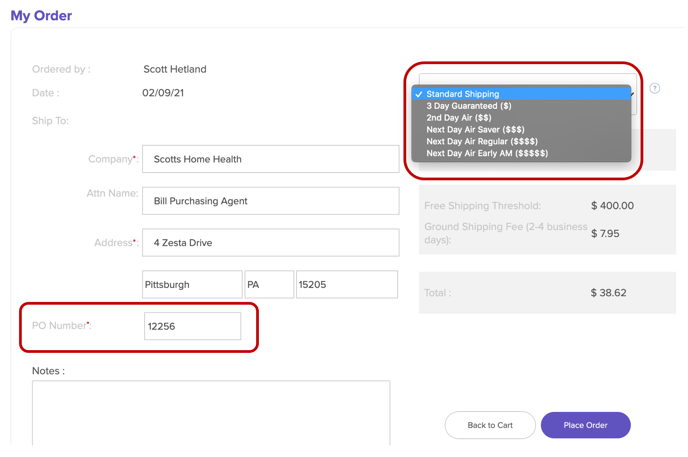Click the city field showing Pittsburgh
The height and width of the screenshot is (457, 688).
click(191, 285)
